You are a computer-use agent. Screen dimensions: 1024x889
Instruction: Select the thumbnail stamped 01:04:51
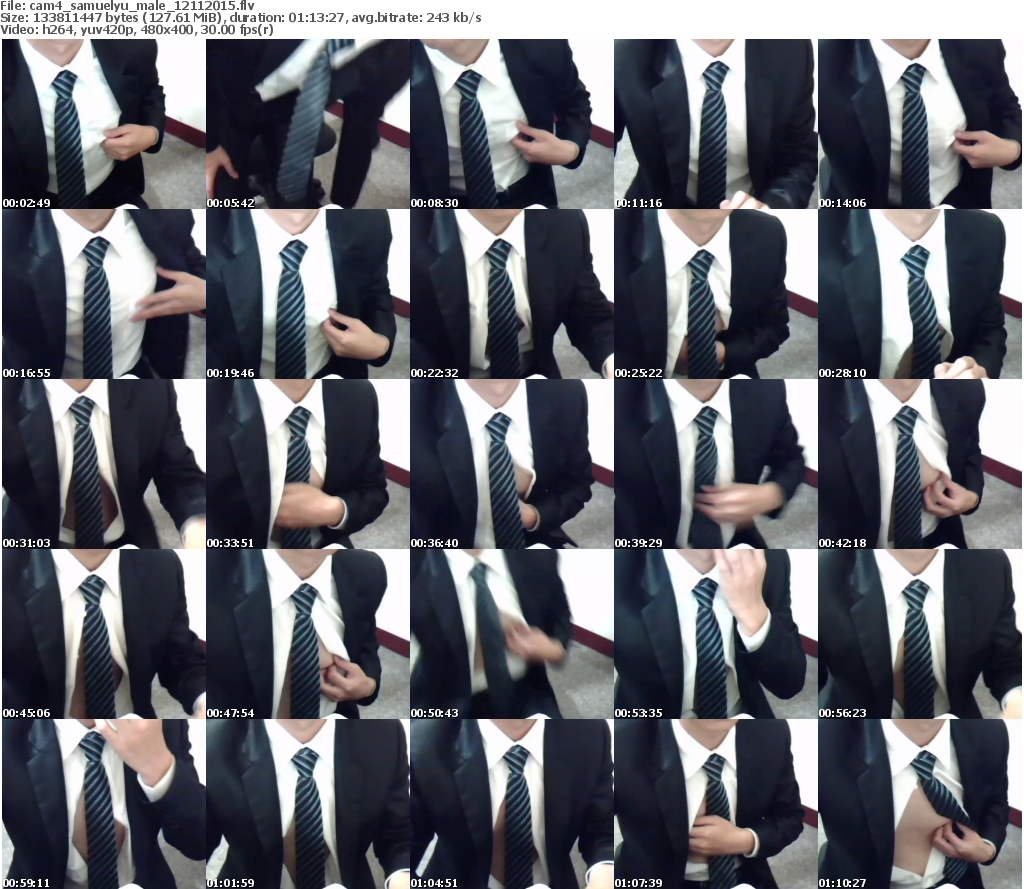tap(511, 804)
